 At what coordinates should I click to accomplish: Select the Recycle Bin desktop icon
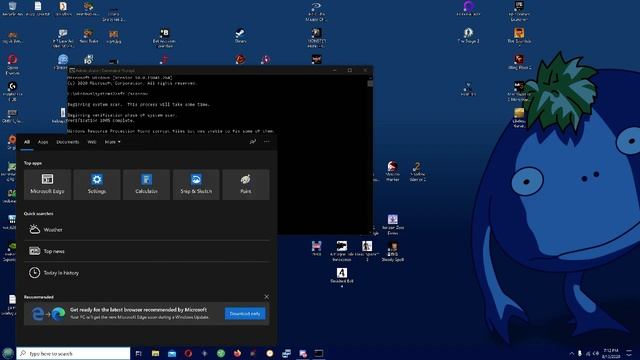[x=13, y=9]
